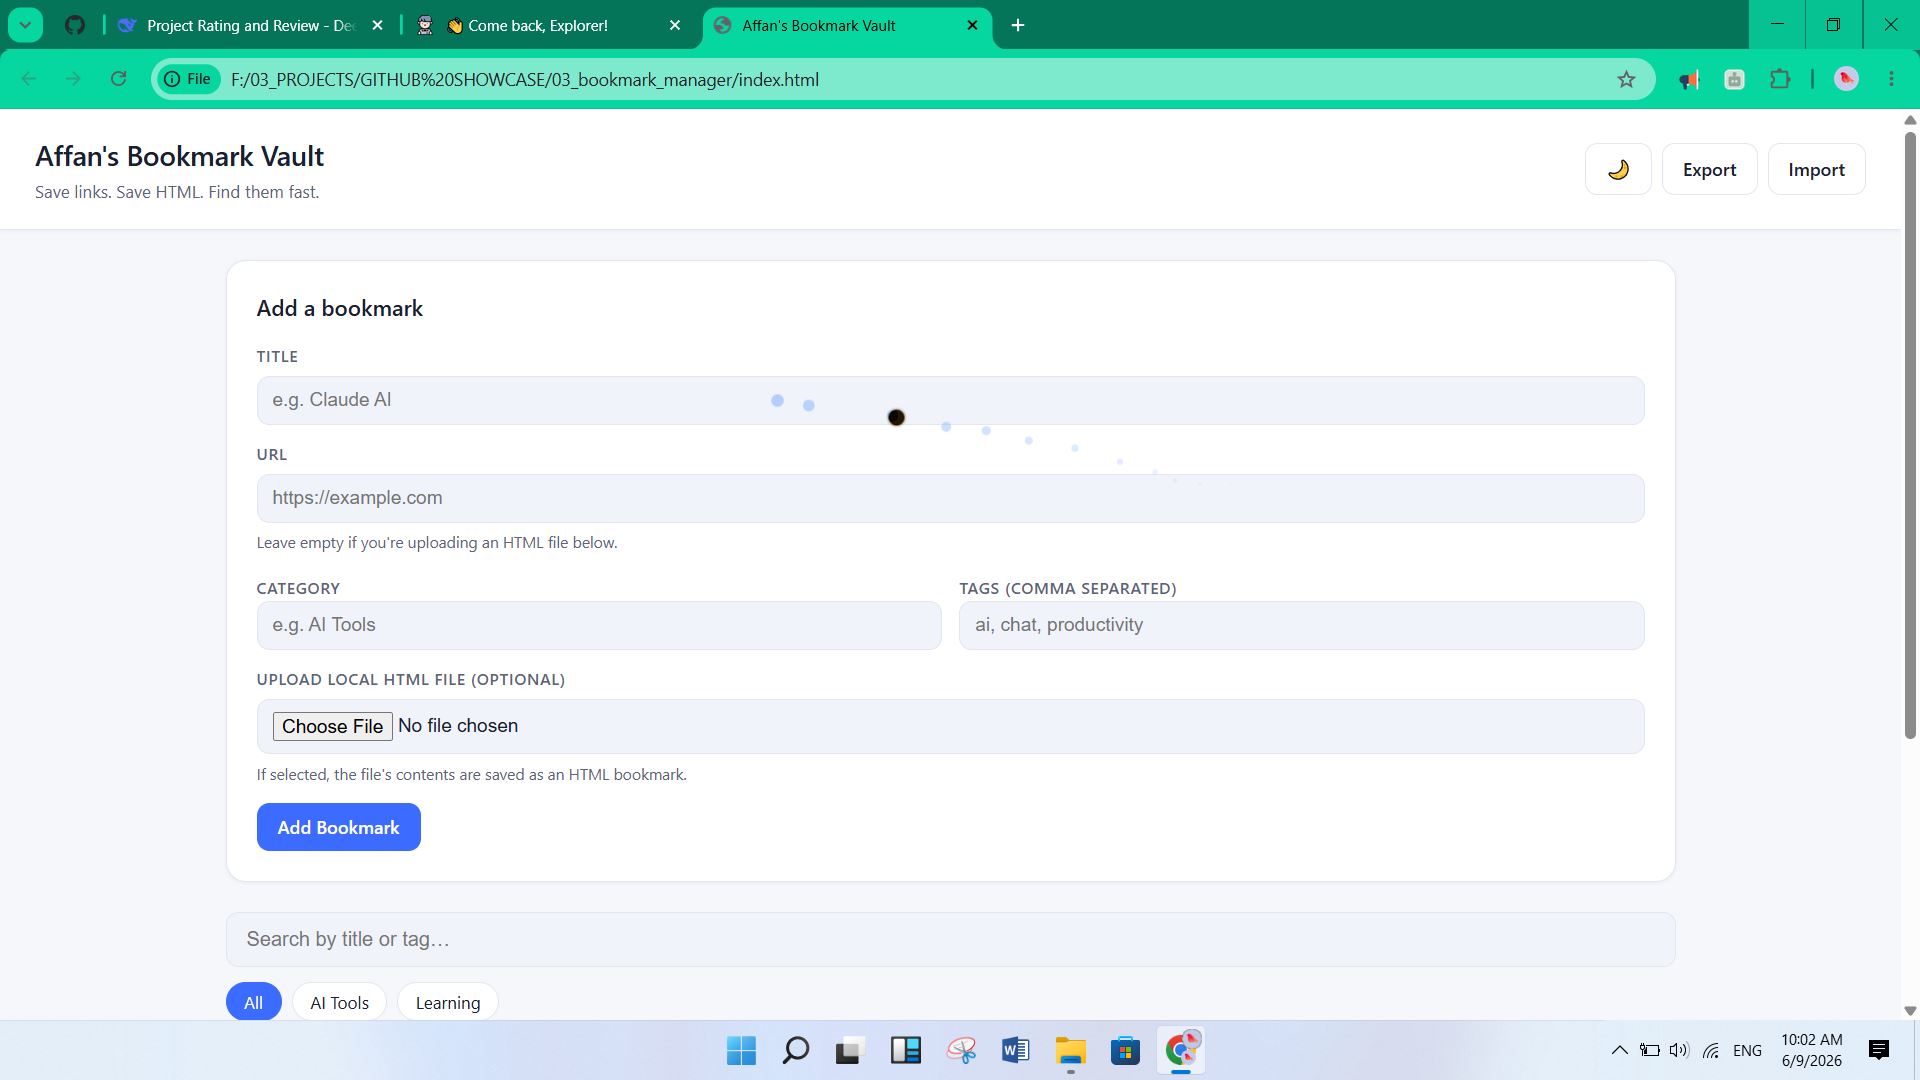The width and height of the screenshot is (1920, 1080).
Task: Open the Windows Start menu
Action: tap(741, 1050)
